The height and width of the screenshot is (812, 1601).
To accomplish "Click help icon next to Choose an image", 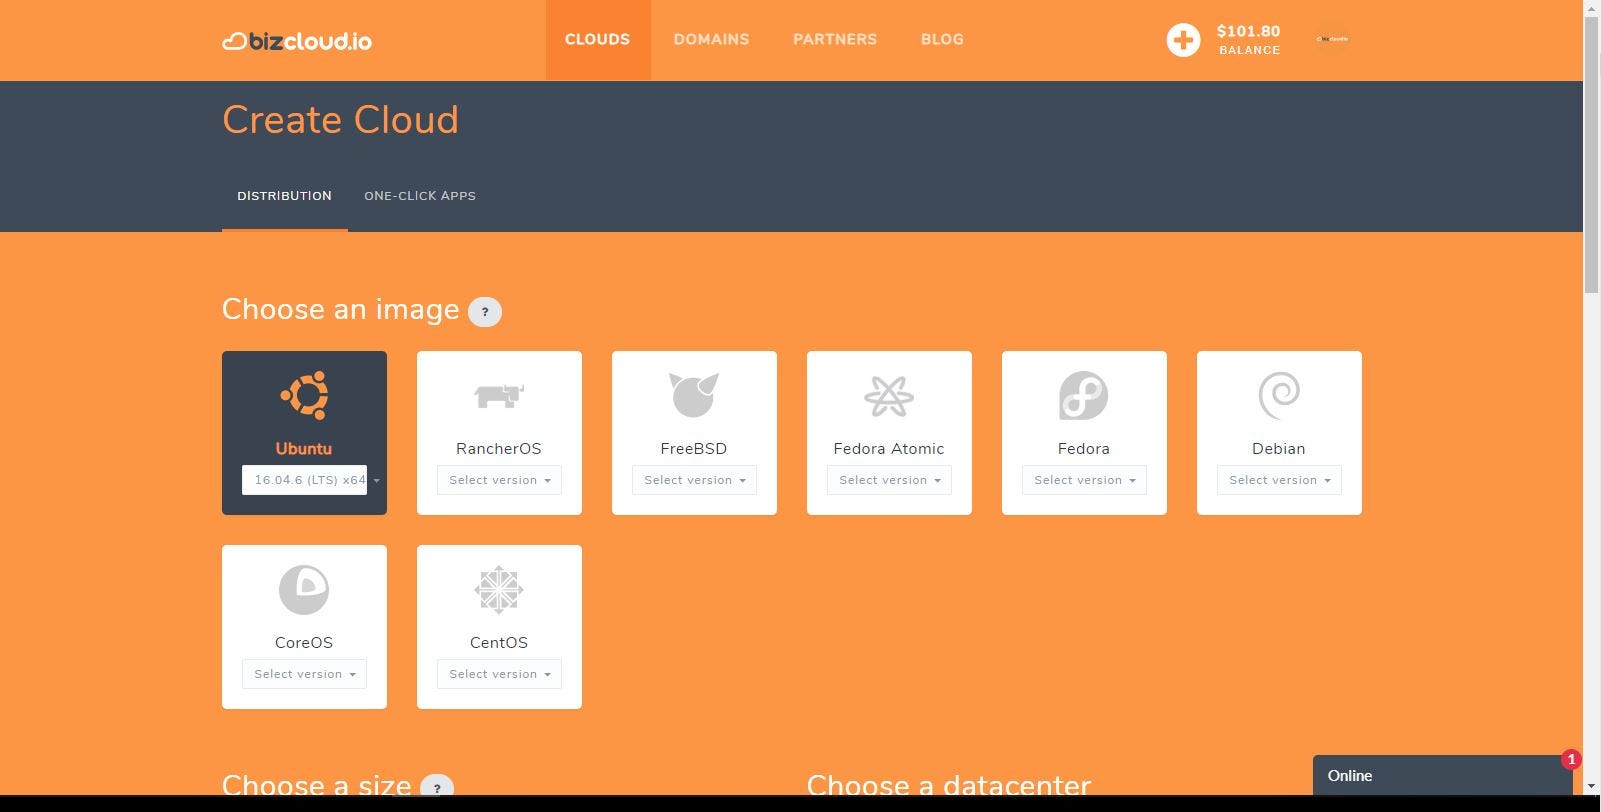I will pos(485,312).
